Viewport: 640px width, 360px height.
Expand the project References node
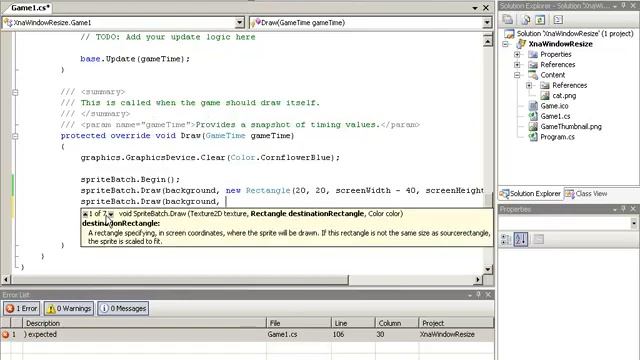(x=517, y=64)
